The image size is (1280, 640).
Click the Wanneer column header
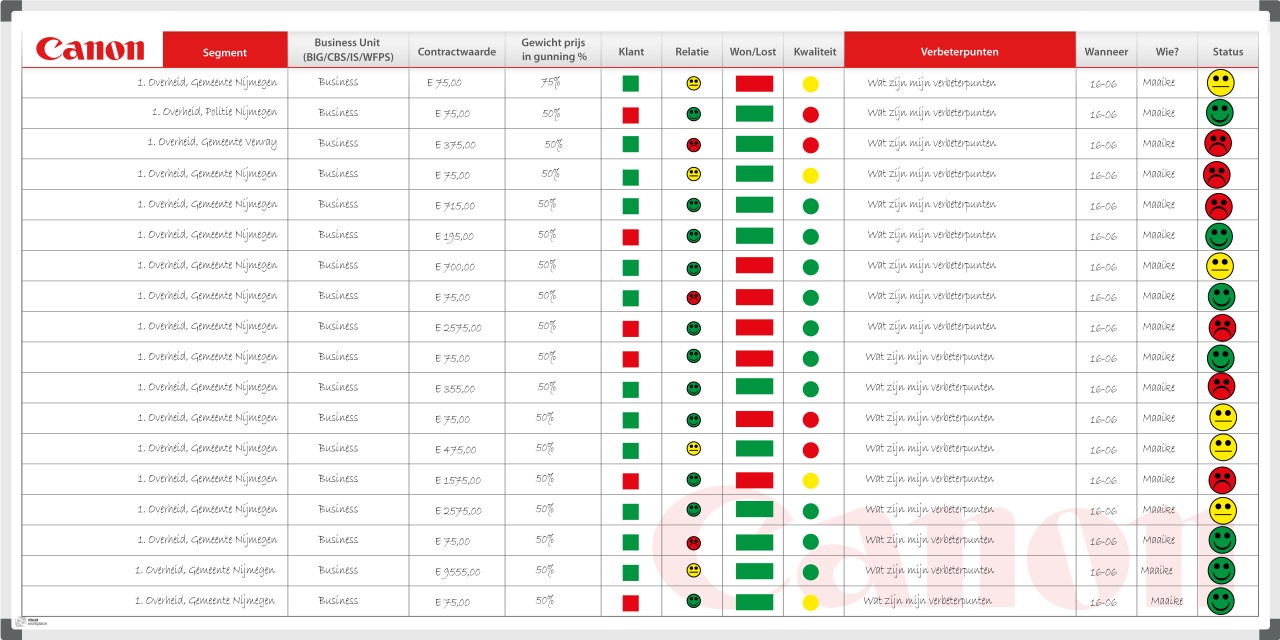click(x=1106, y=52)
